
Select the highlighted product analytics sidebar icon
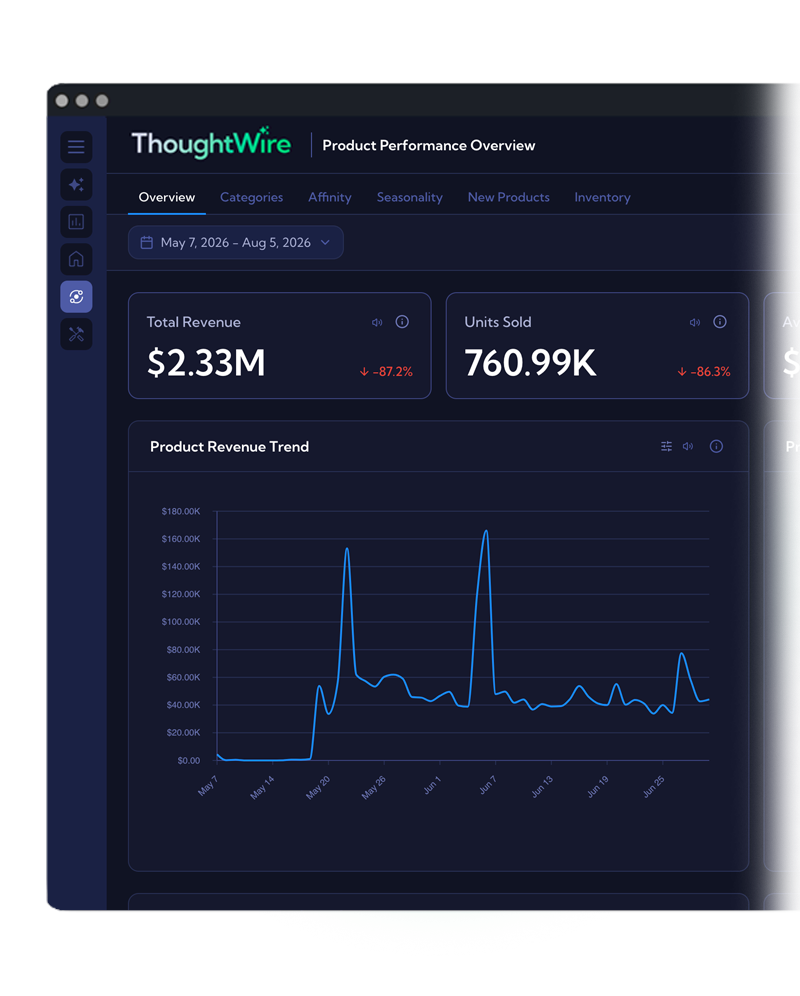point(76,297)
